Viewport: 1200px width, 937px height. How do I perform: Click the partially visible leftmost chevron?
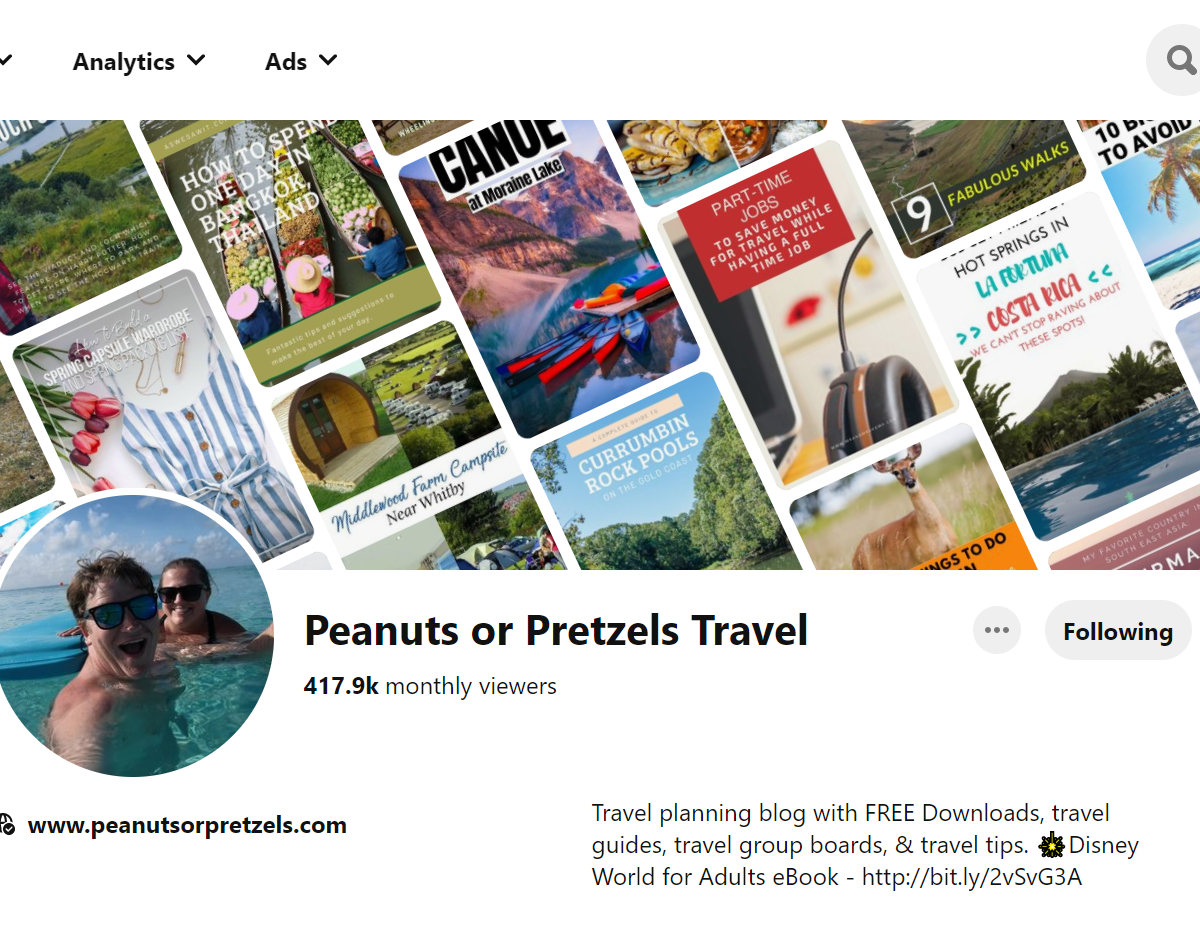[x=5, y=62]
